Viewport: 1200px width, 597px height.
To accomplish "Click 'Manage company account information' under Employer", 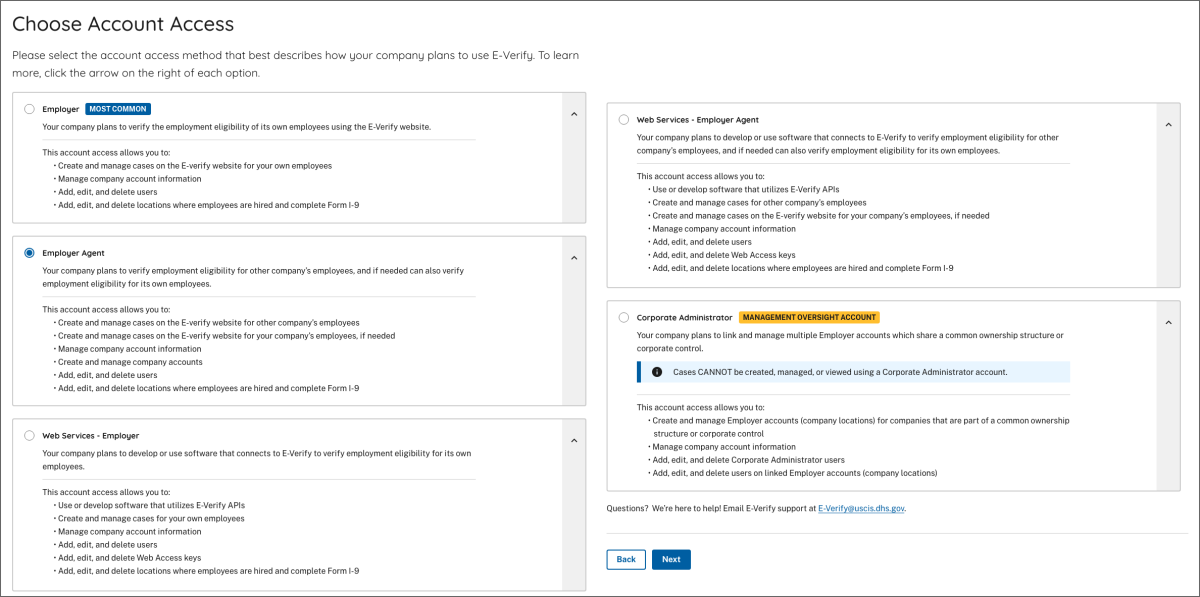I will 130,179.
